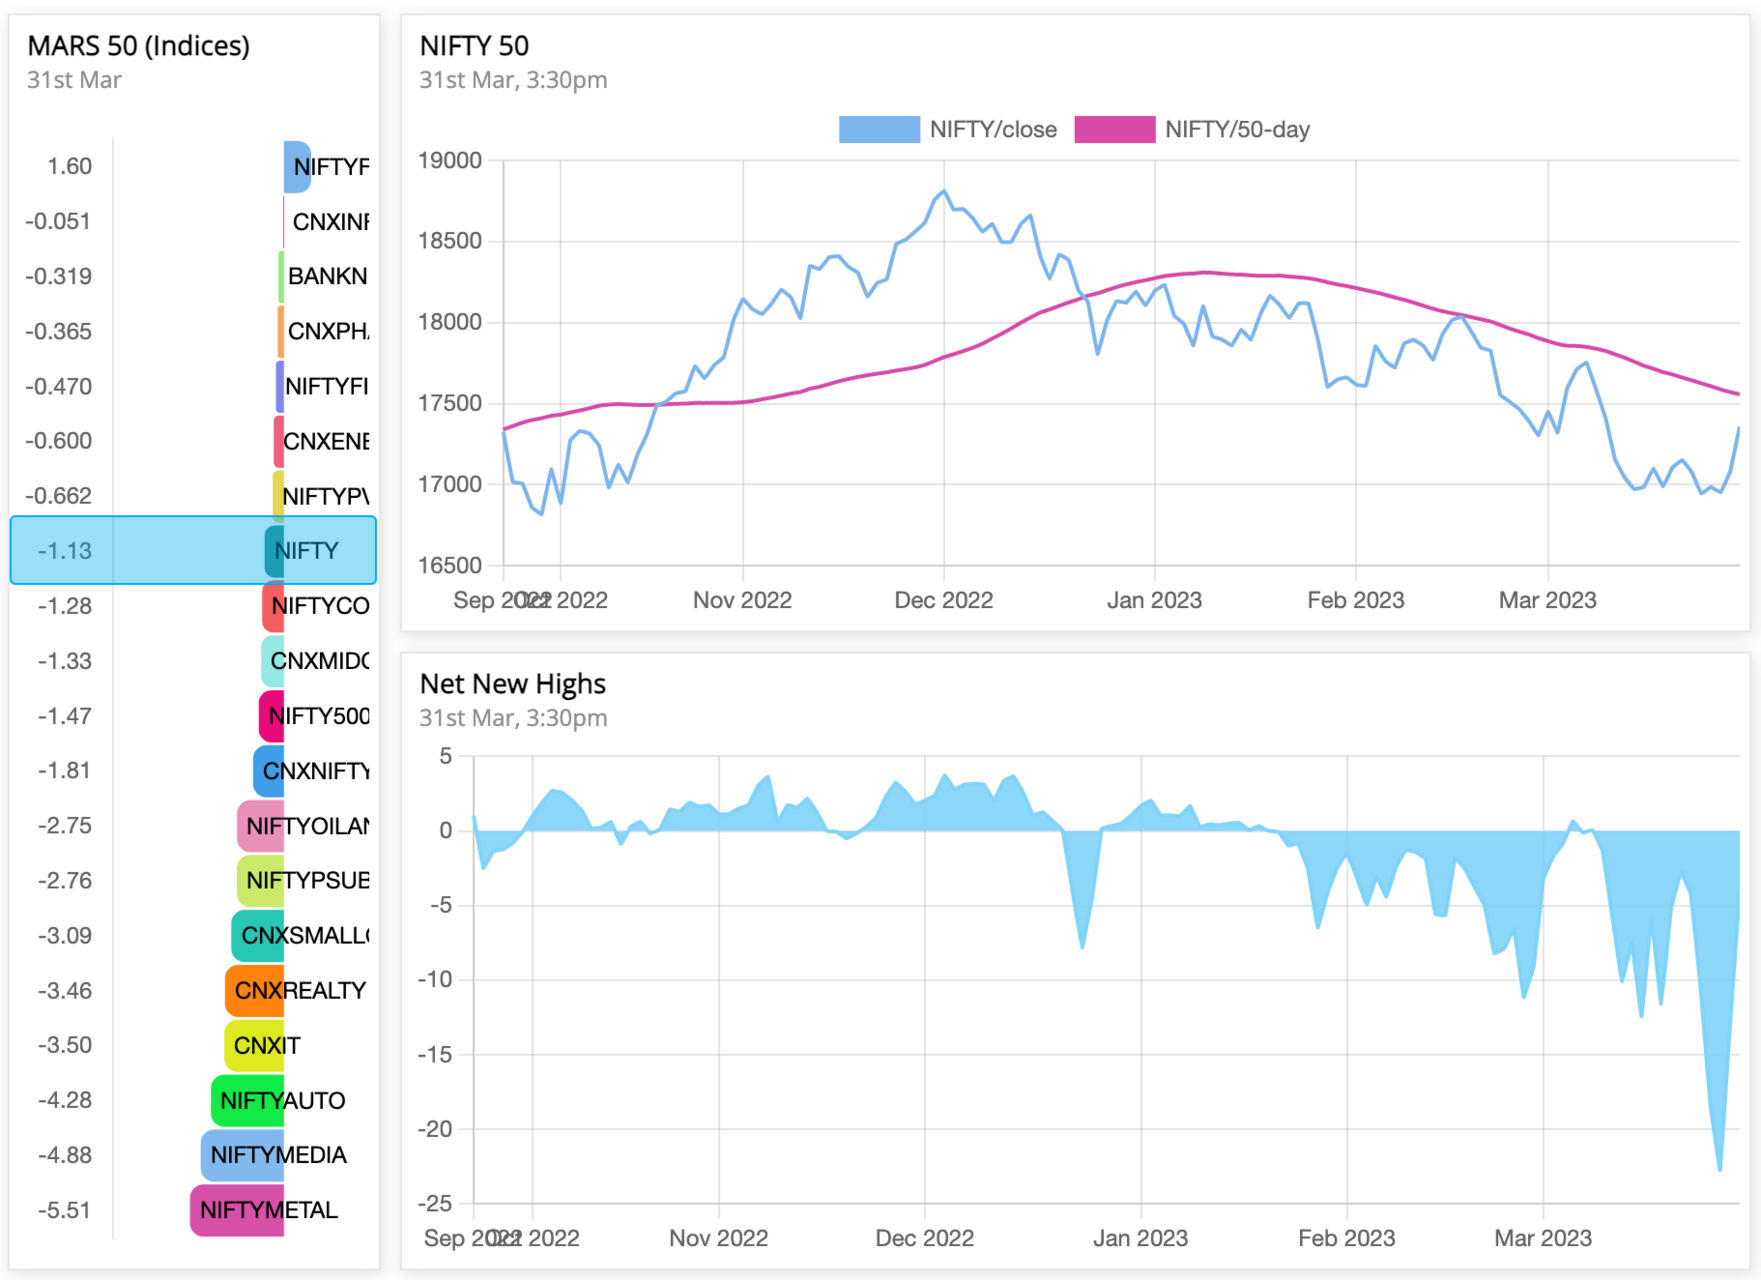Click the top NIFTYF bar at 1.60
This screenshot has height=1280, width=1761.
pos(297,167)
